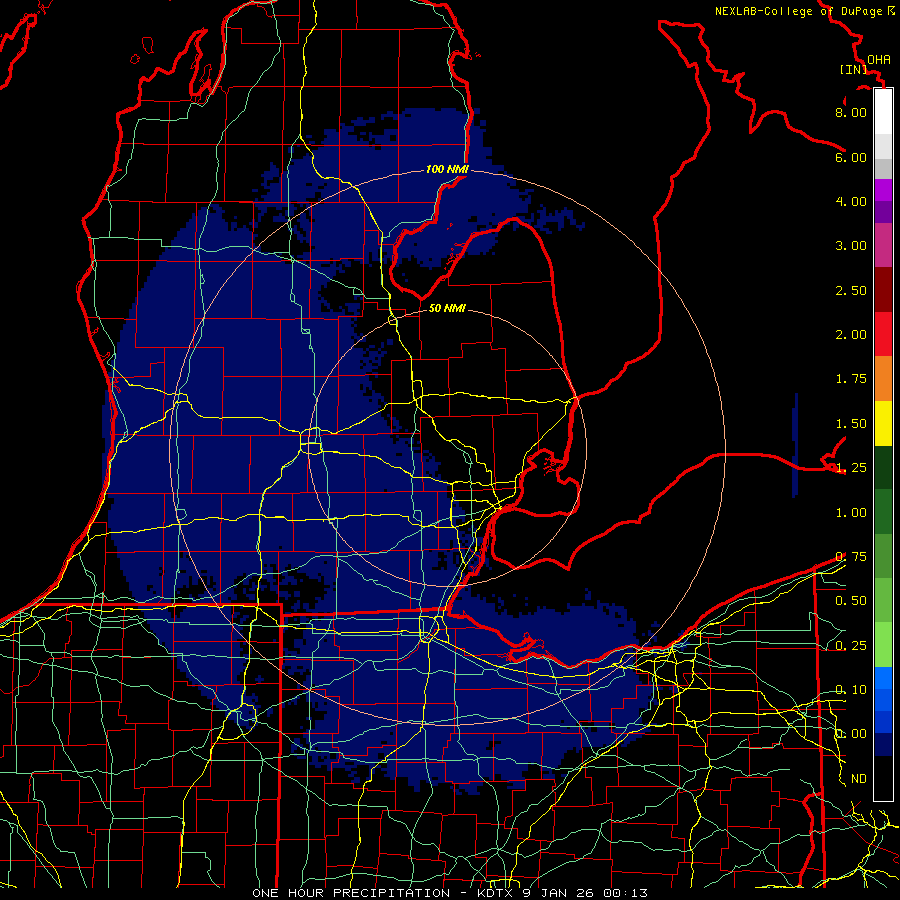Image resolution: width=900 pixels, height=900 pixels.
Task: Select the 2.00 legend value
Action: point(851,335)
